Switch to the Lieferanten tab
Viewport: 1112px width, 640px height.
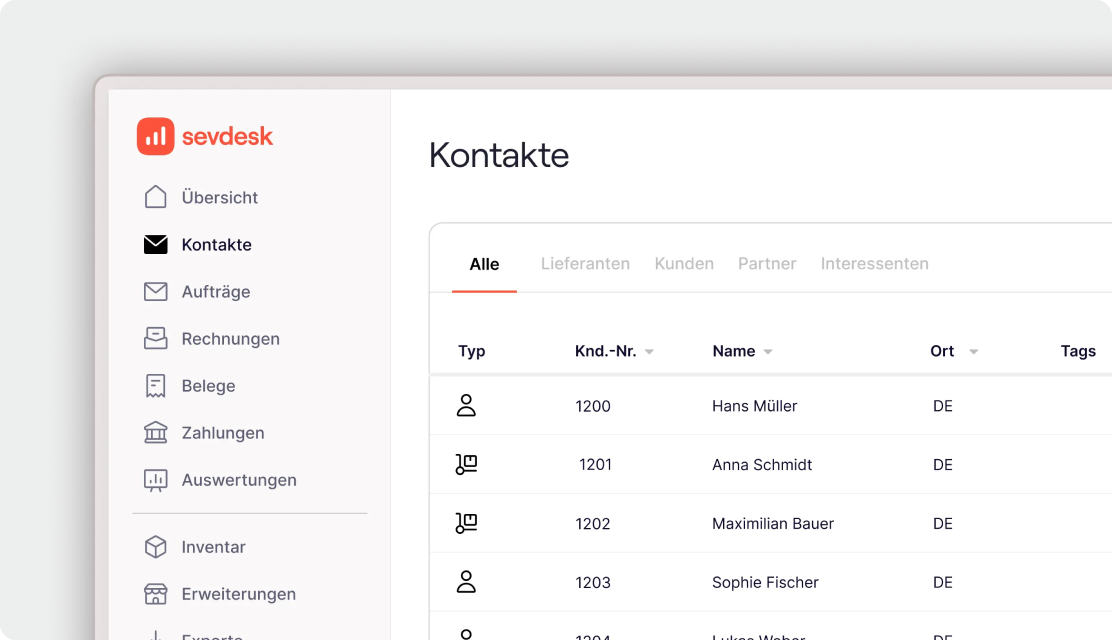pos(585,264)
